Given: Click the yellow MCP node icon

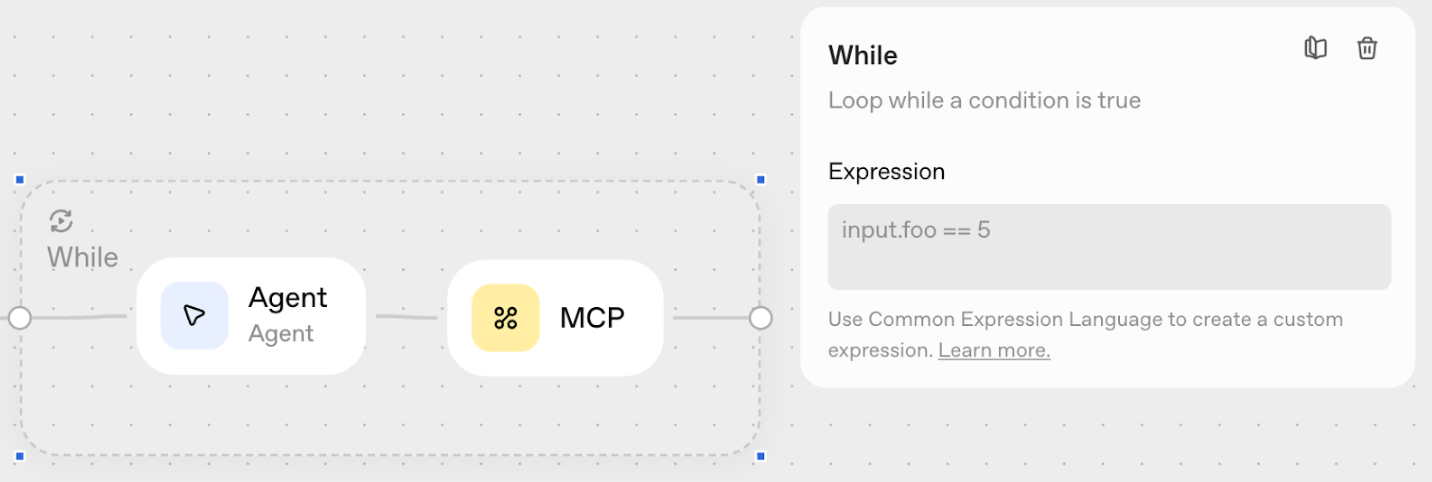Looking at the screenshot, I should [x=505, y=318].
